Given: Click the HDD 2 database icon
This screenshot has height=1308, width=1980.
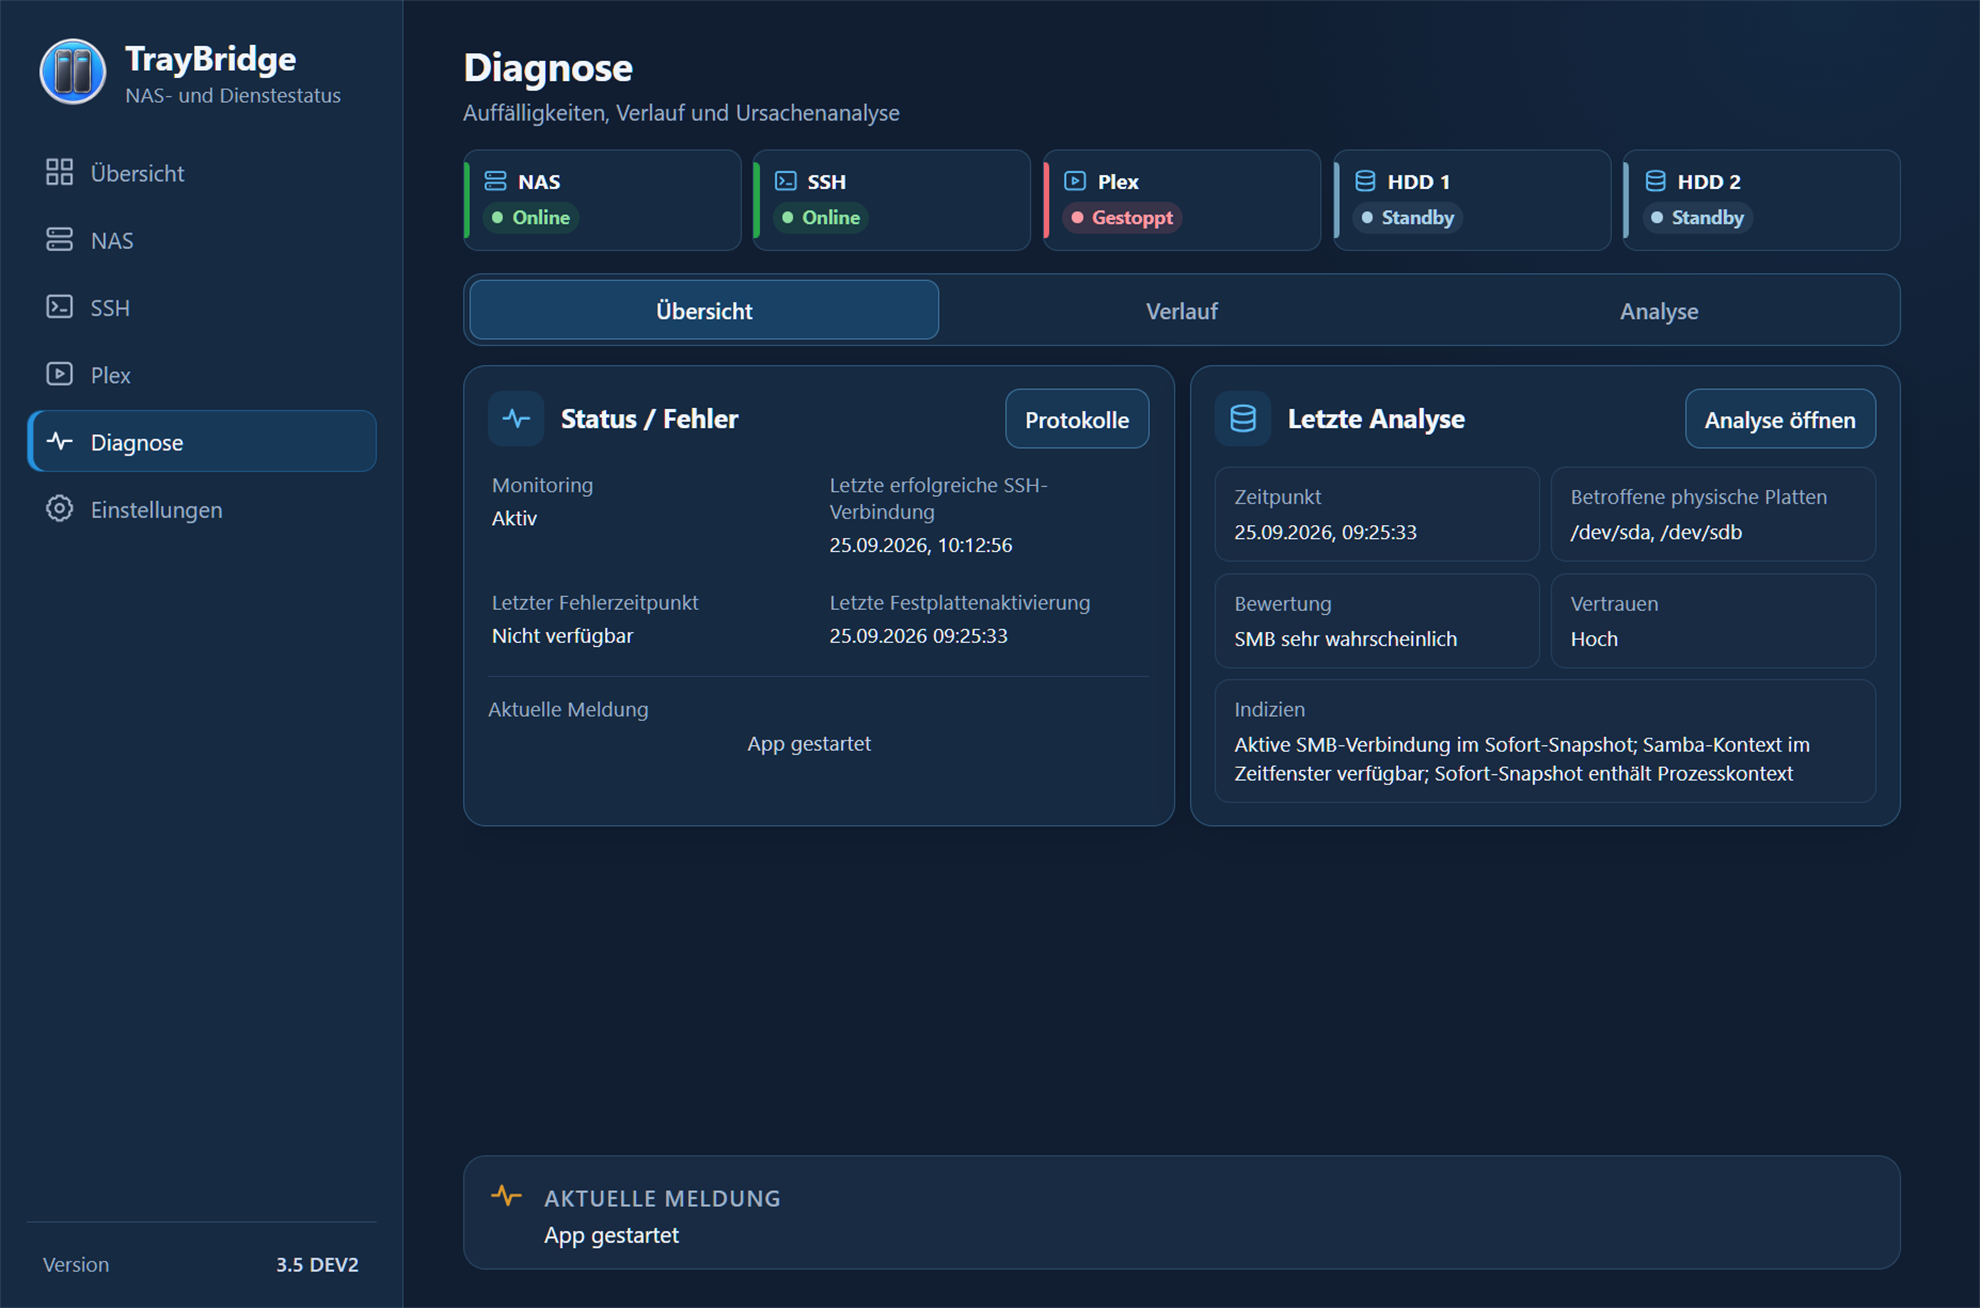Looking at the screenshot, I should [1655, 181].
